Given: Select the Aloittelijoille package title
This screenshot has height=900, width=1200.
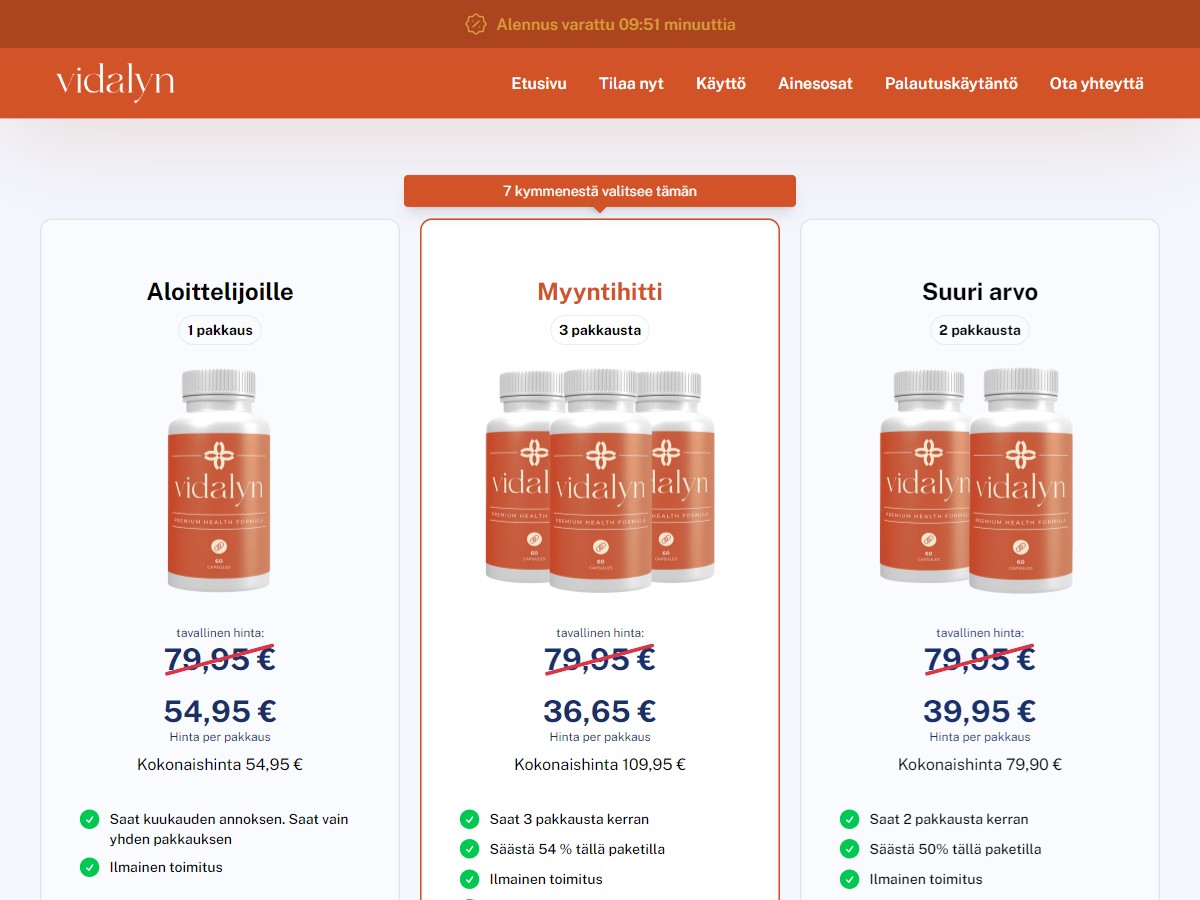Looking at the screenshot, I should click(x=220, y=292).
